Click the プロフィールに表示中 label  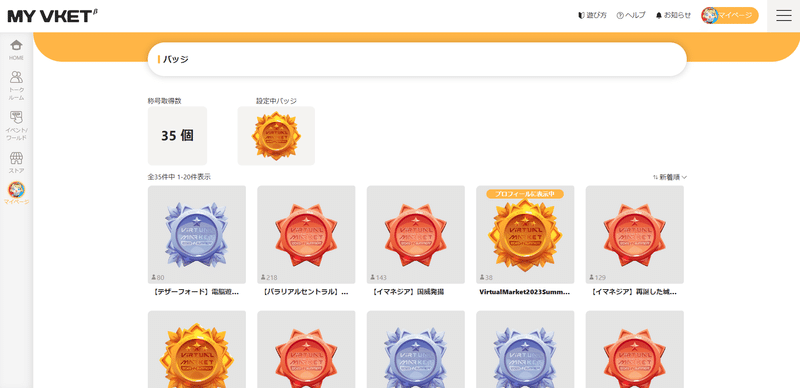(x=525, y=194)
